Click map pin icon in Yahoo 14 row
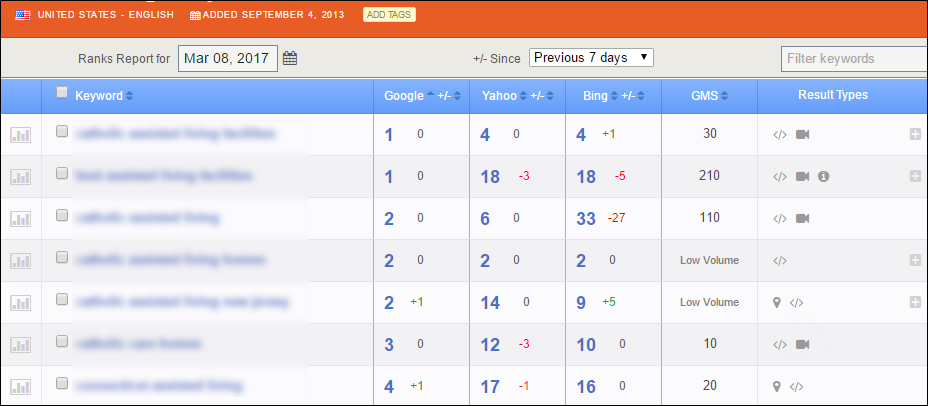The width and height of the screenshot is (928, 406). (x=777, y=302)
